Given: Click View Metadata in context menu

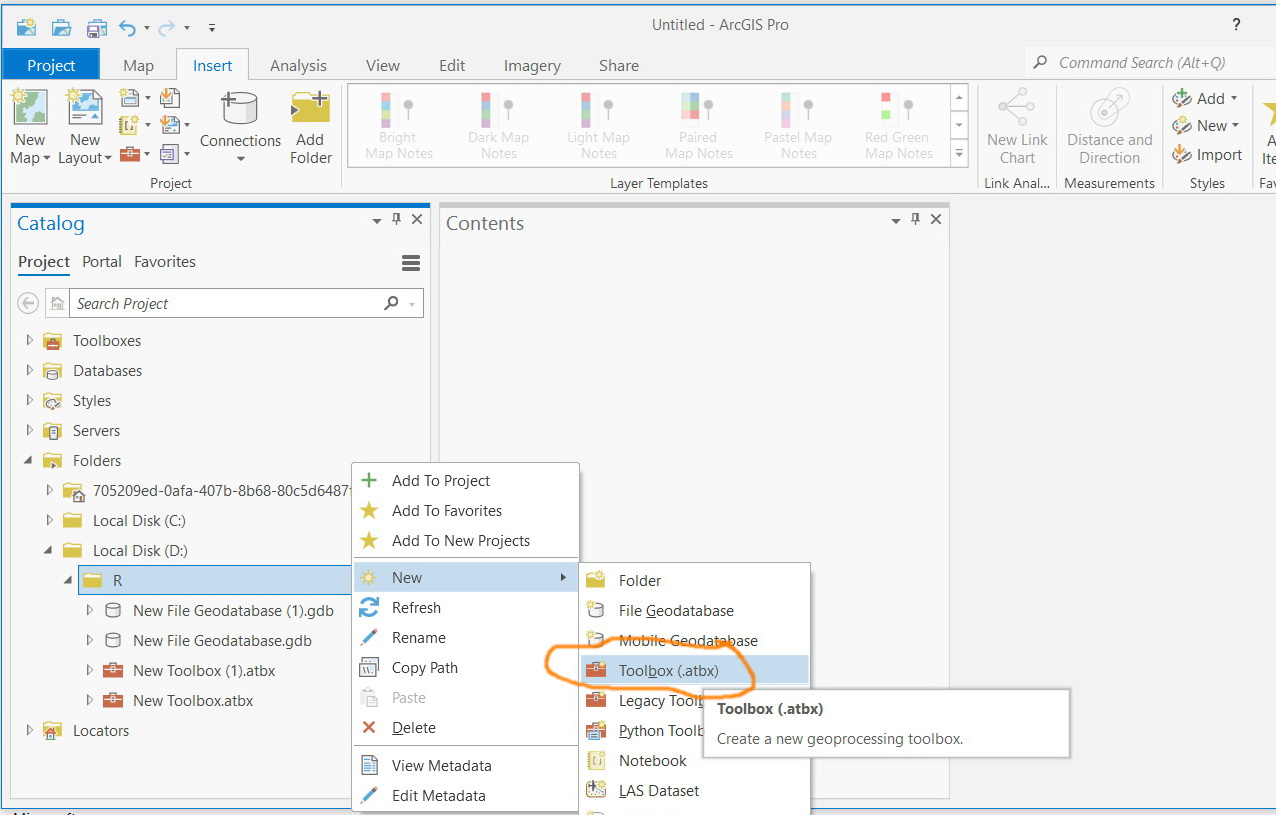Looking at the screenshot, I should [466, 766].
